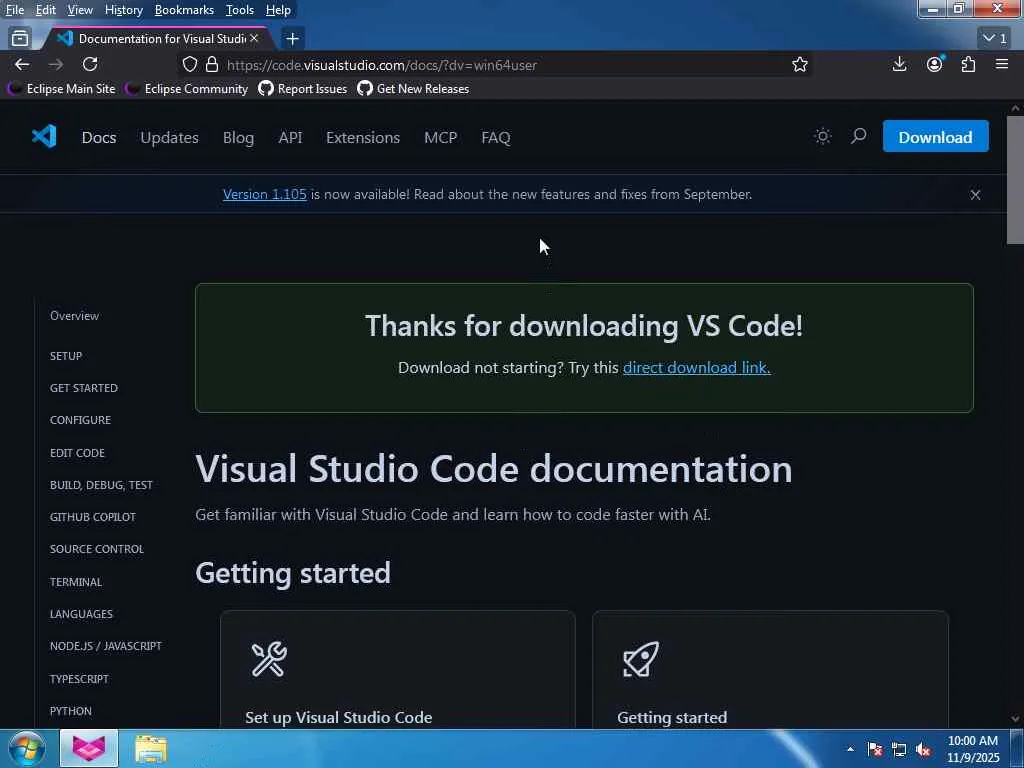Image resolution: width=1024 pixels, height=768 pixels.
Task: Open the Set up Visual Studio Code card
Action: [398, 669]
